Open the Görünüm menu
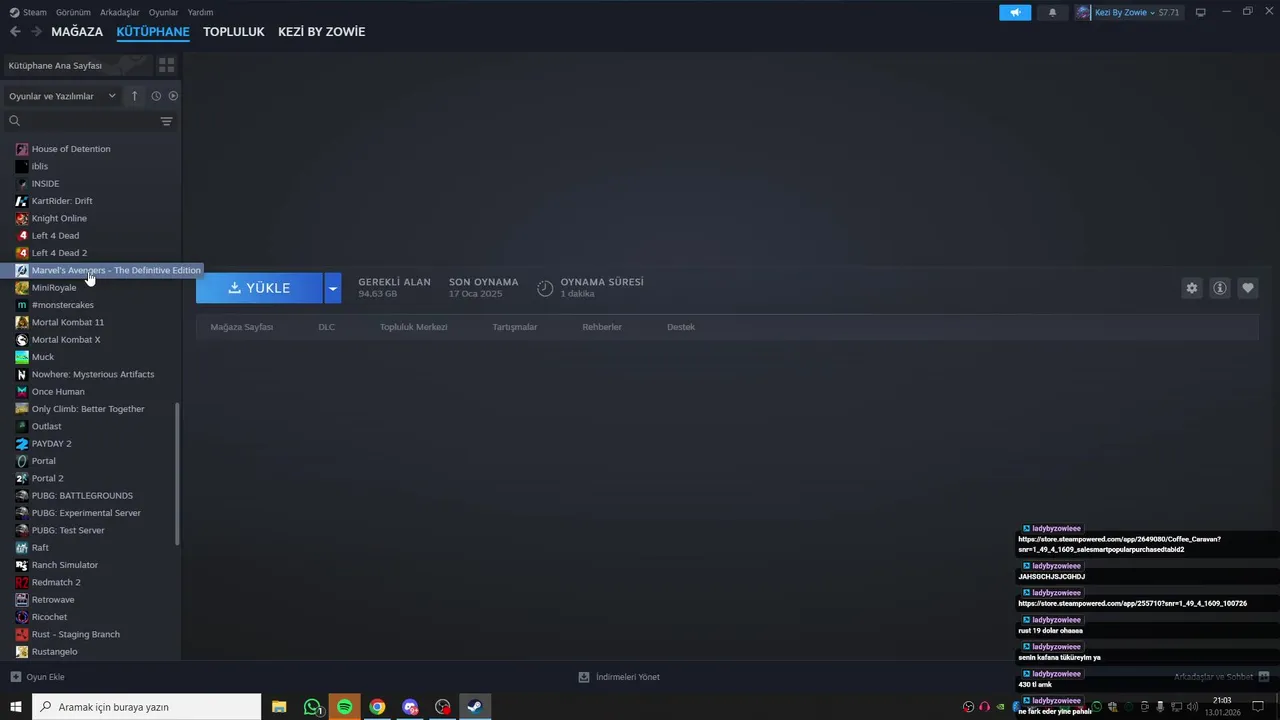This screenshot has width=1280, height=720. point(73,12)
